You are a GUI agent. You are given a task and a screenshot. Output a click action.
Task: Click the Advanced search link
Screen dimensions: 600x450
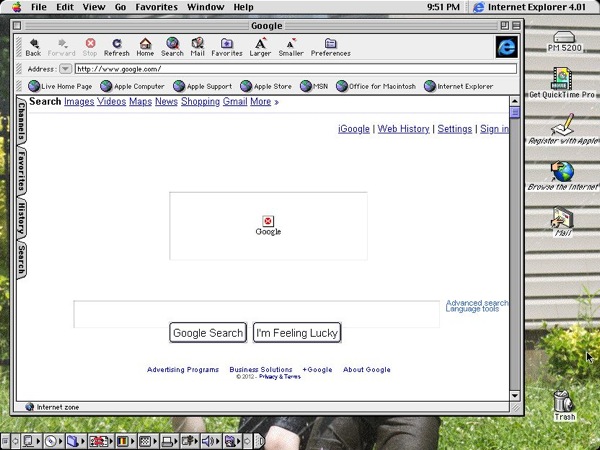tap(477, 303)
